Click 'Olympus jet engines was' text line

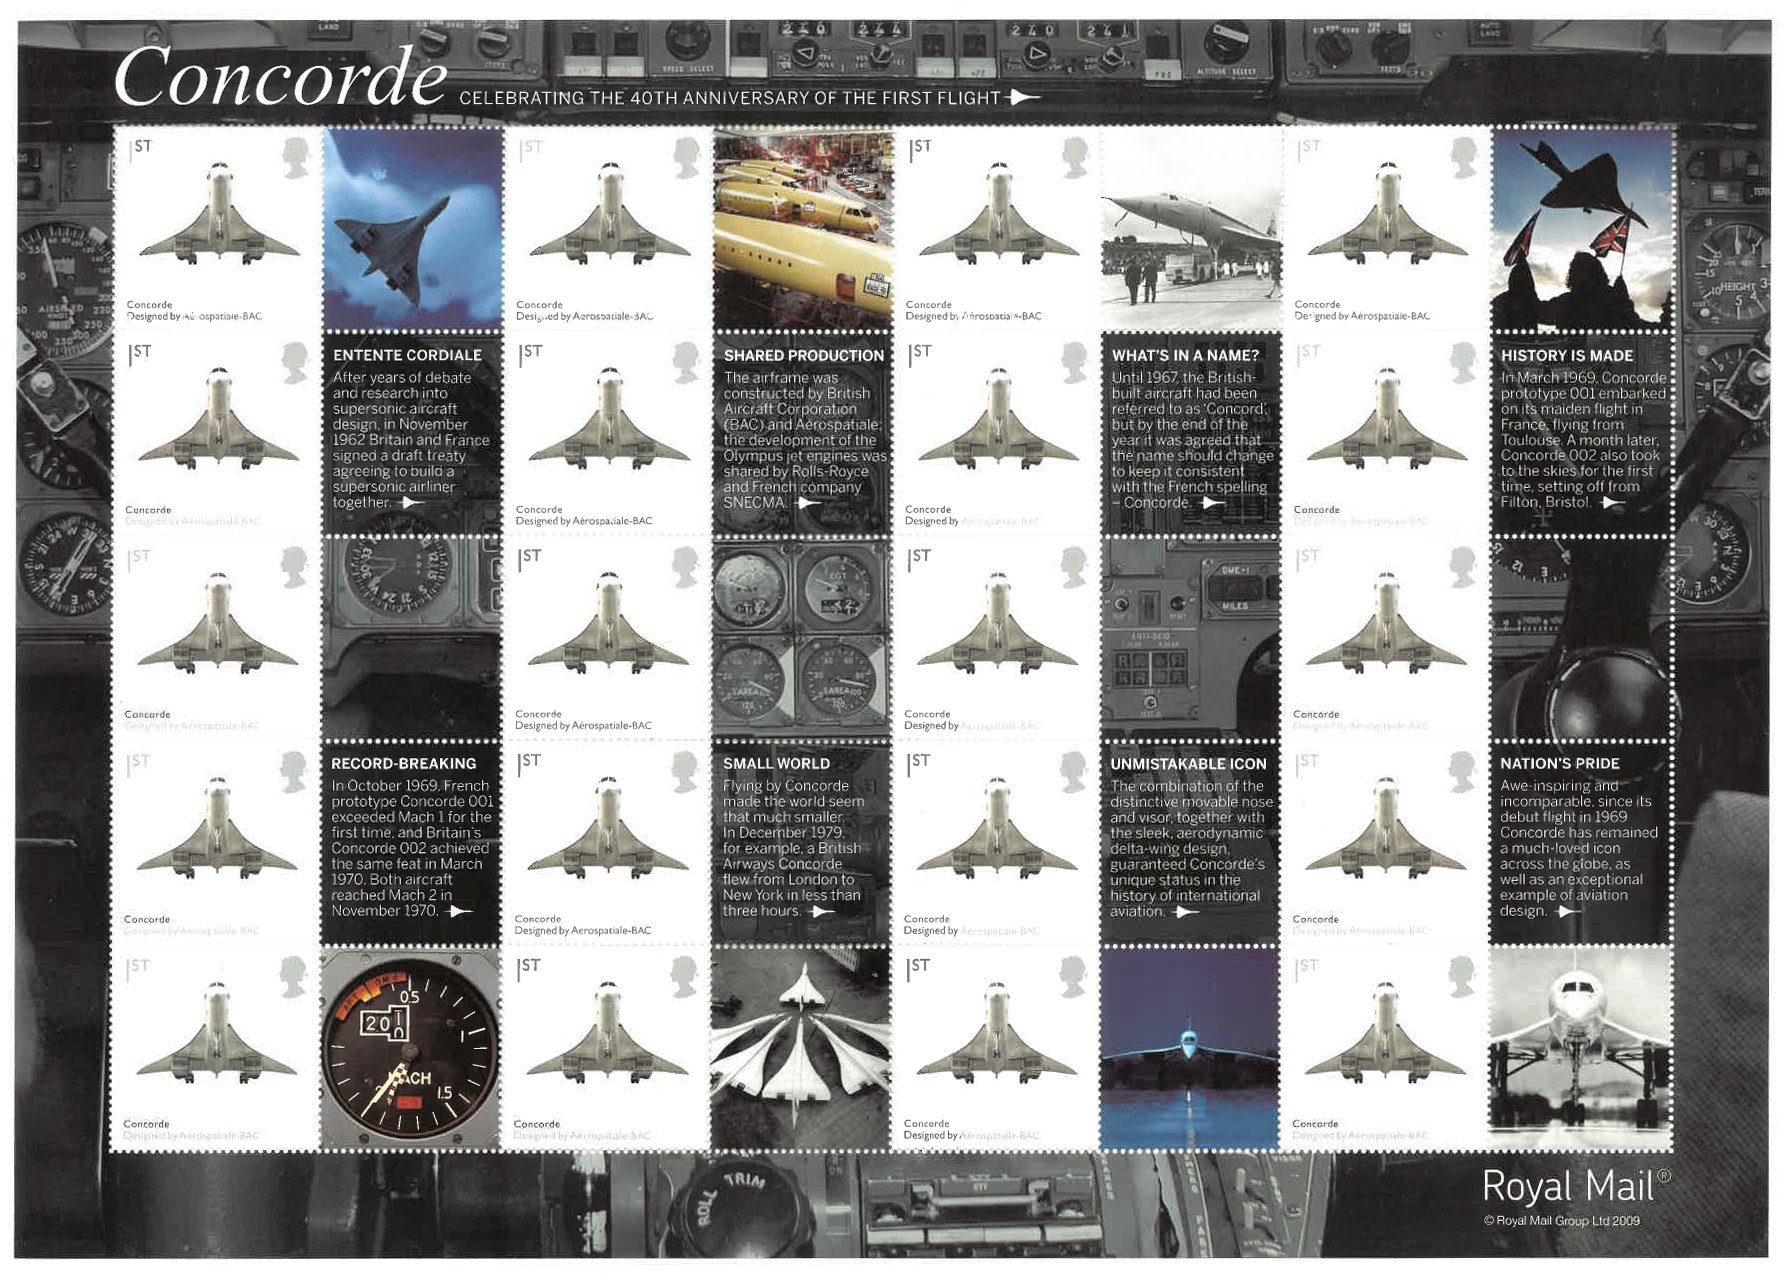click(x=805, y=456)
